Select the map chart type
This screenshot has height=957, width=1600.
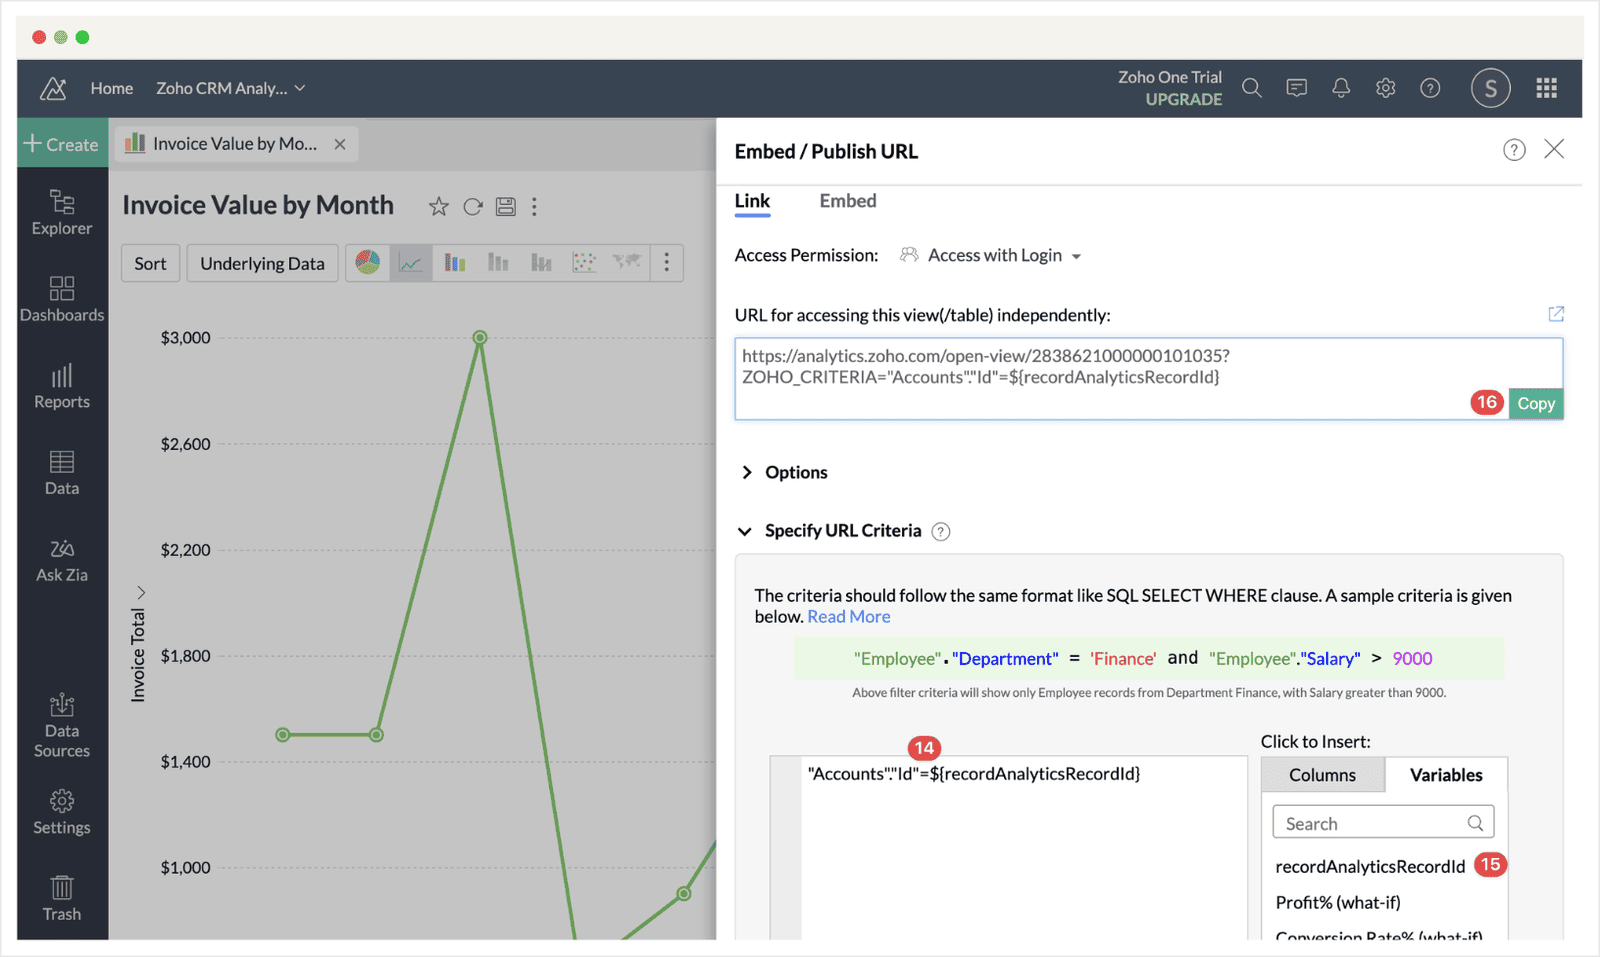coord(627,263)
